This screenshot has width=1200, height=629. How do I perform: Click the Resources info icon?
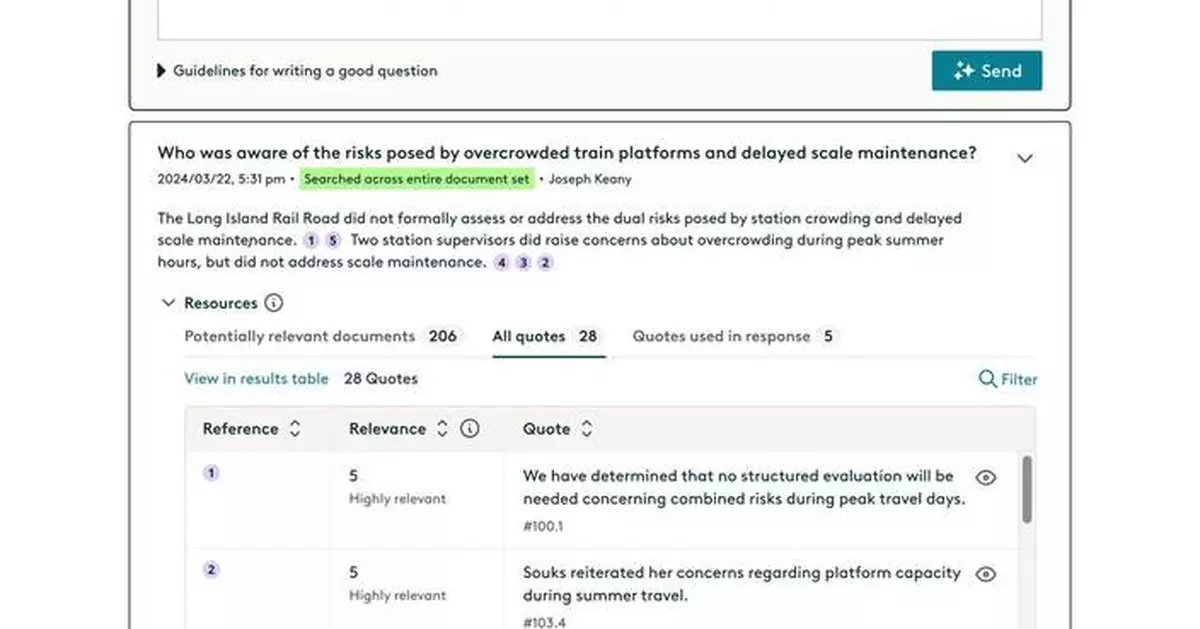pyautogui.click(x=272, y=302)
